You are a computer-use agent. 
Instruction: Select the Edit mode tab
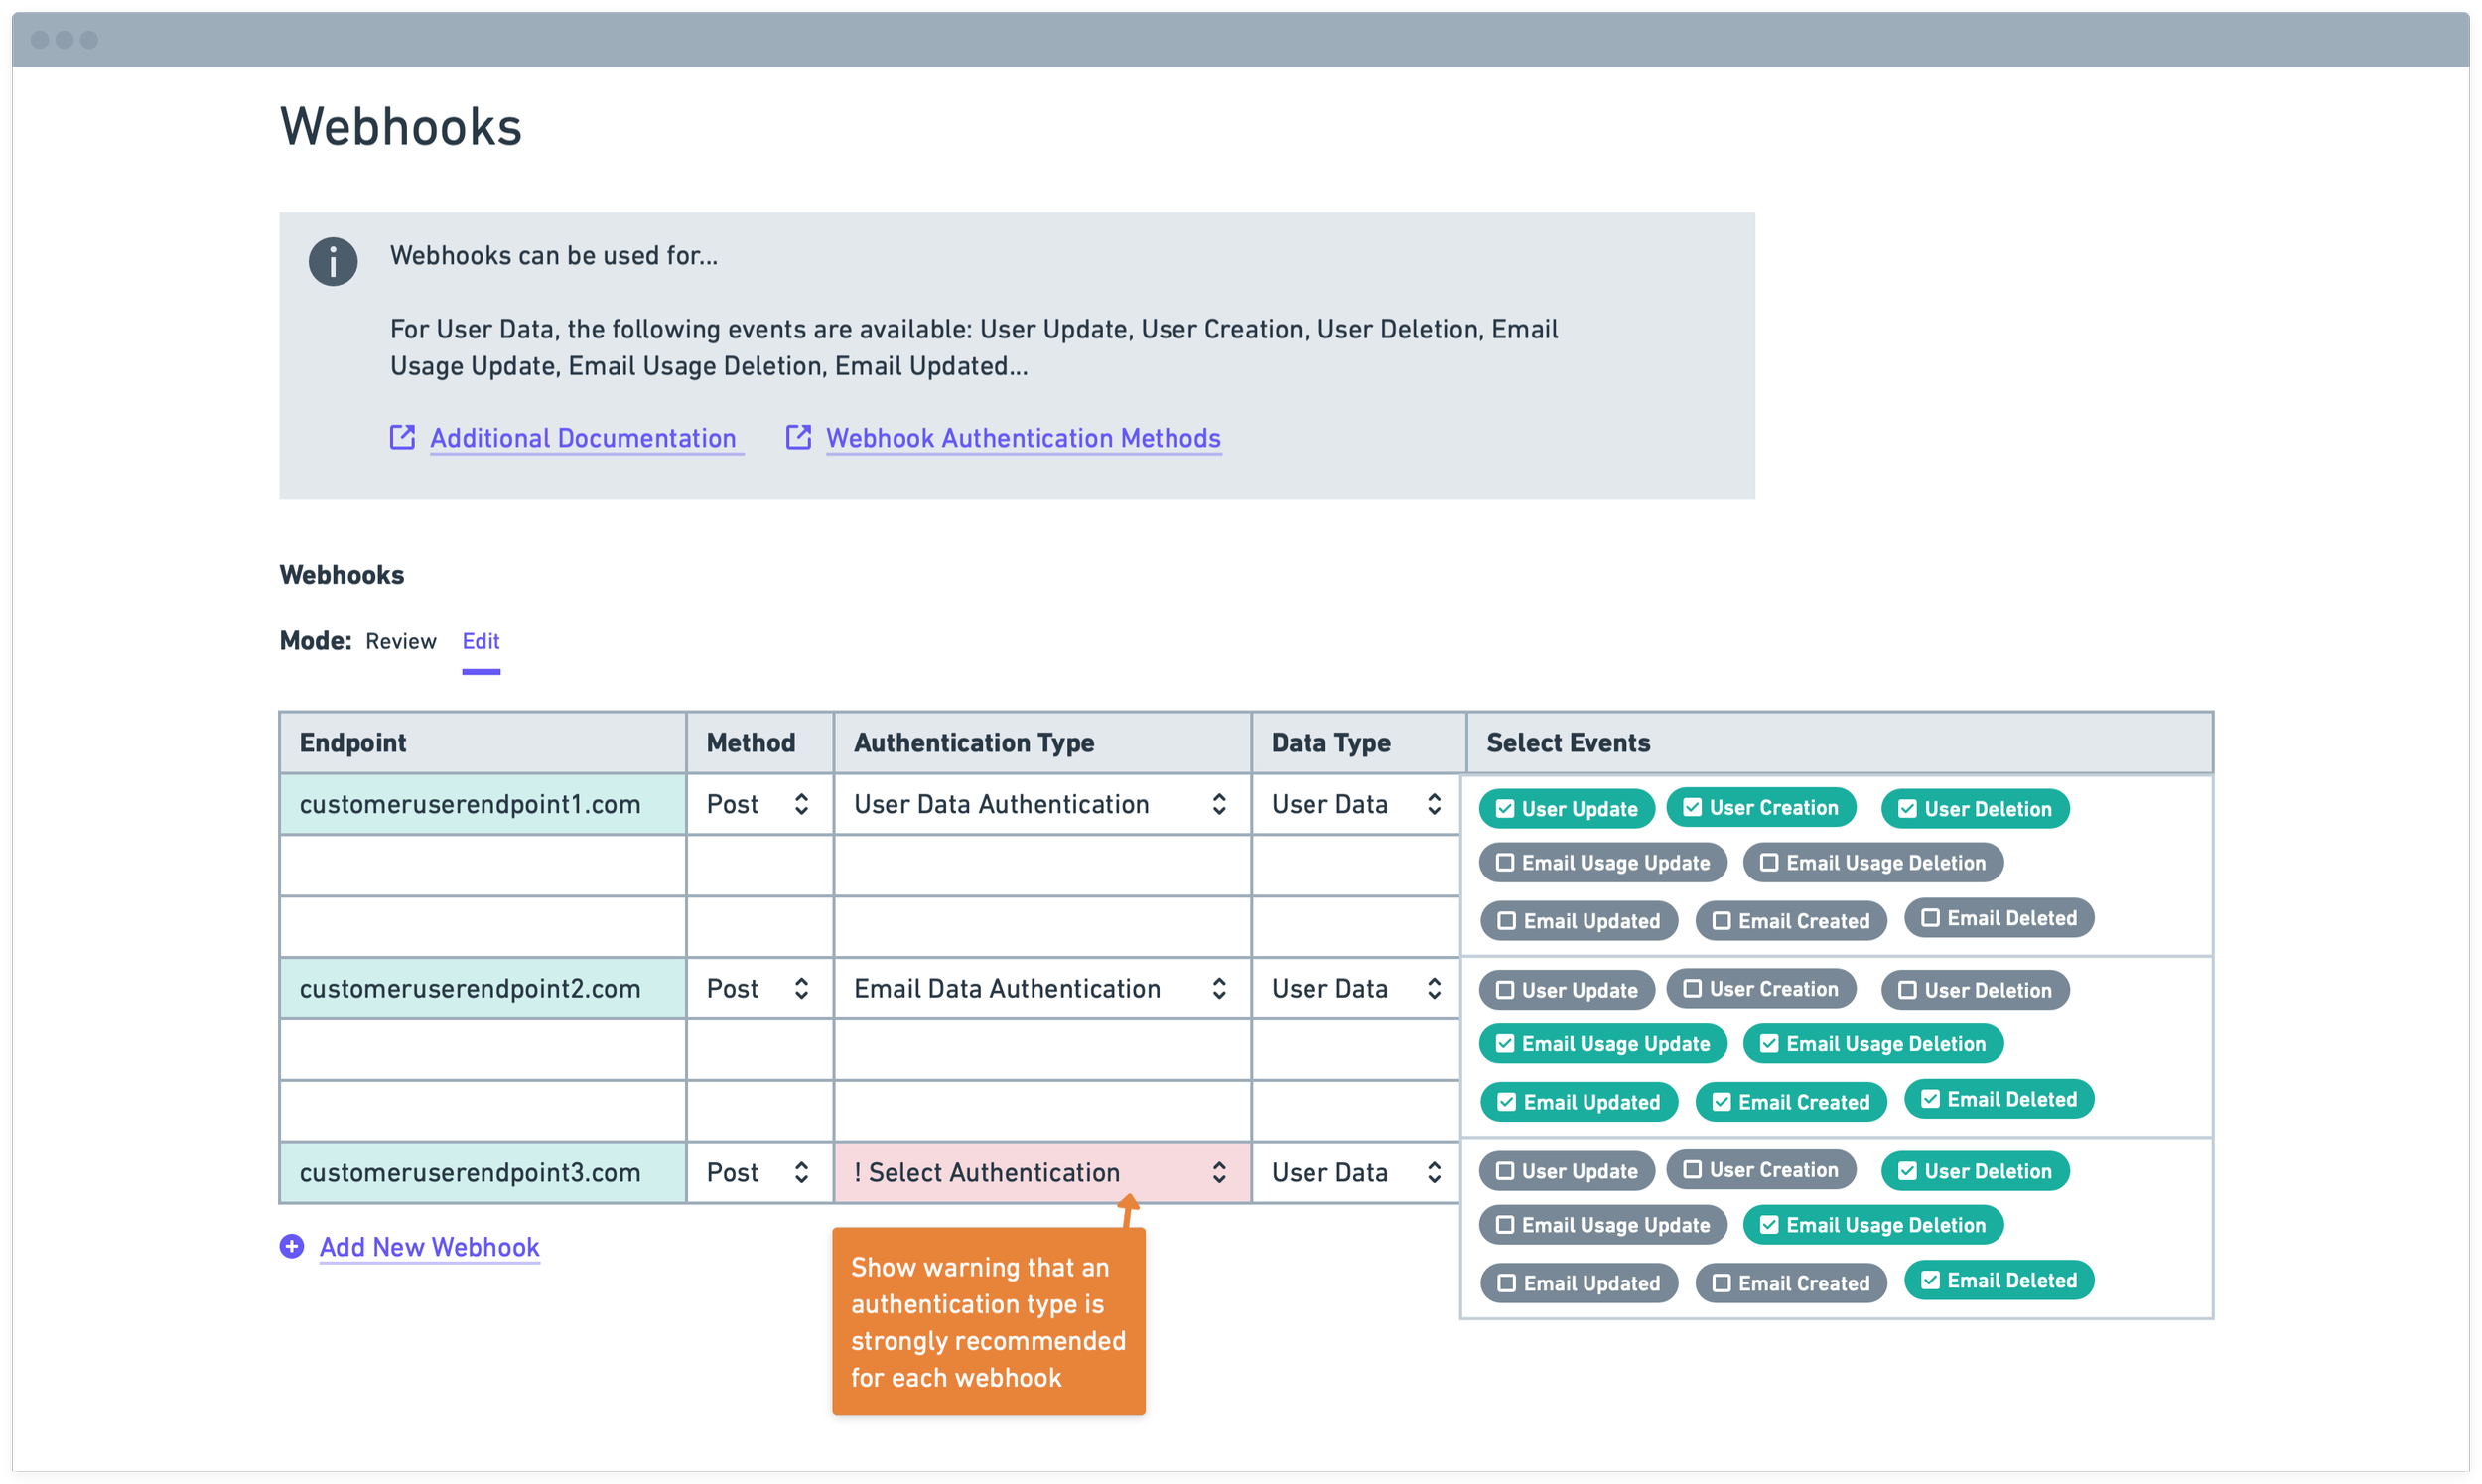(x=480, y=641)
